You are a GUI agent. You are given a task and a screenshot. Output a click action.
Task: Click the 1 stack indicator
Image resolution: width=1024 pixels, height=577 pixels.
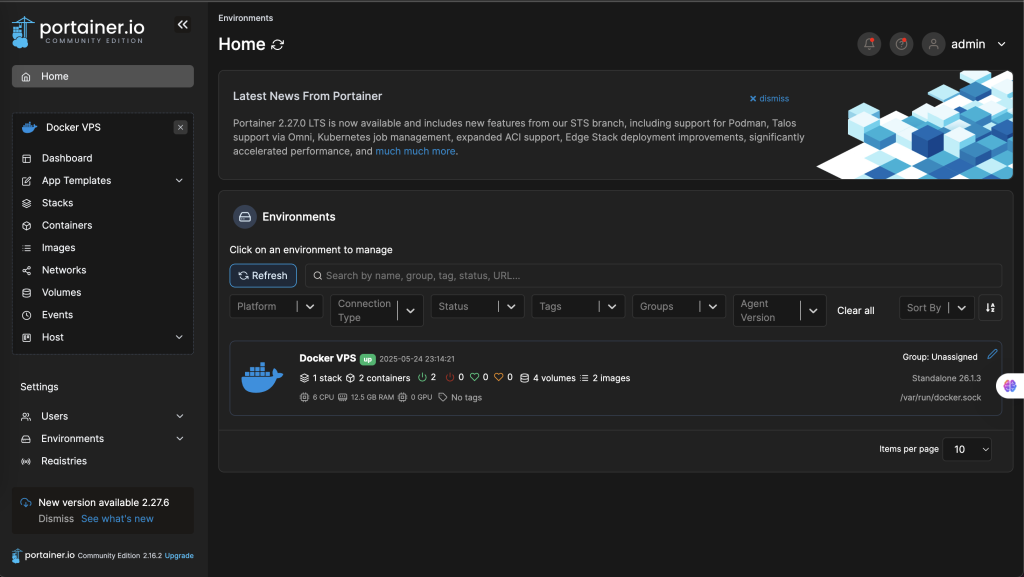tap(321, 378)
